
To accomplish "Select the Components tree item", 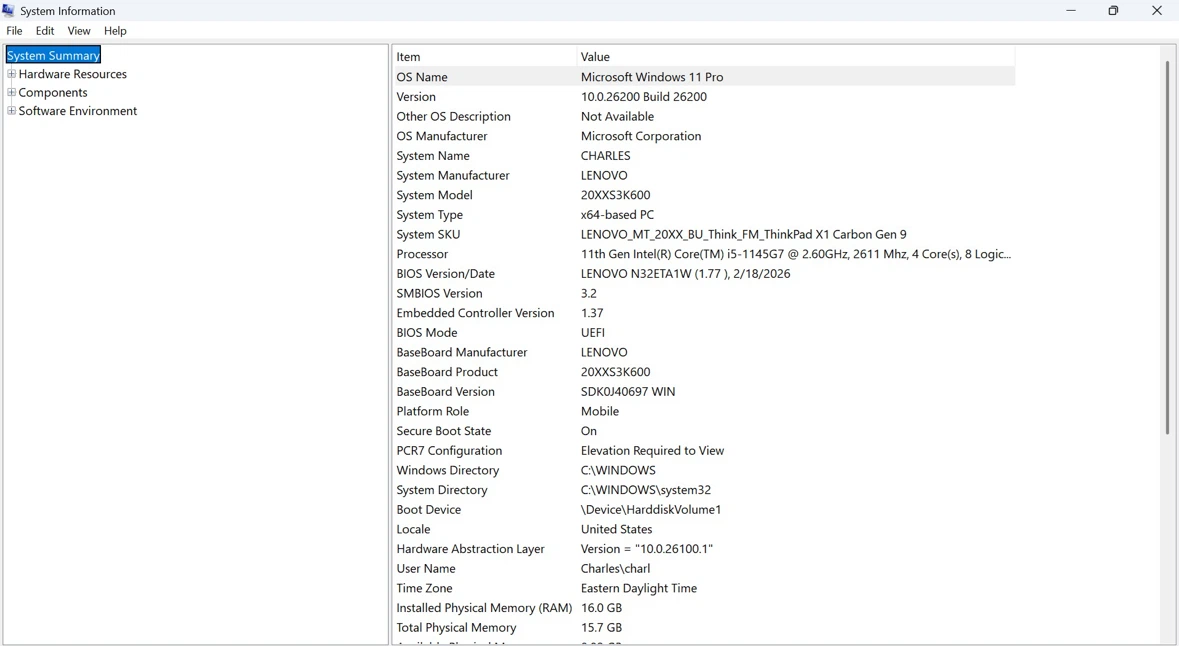I will pos(53,93).
